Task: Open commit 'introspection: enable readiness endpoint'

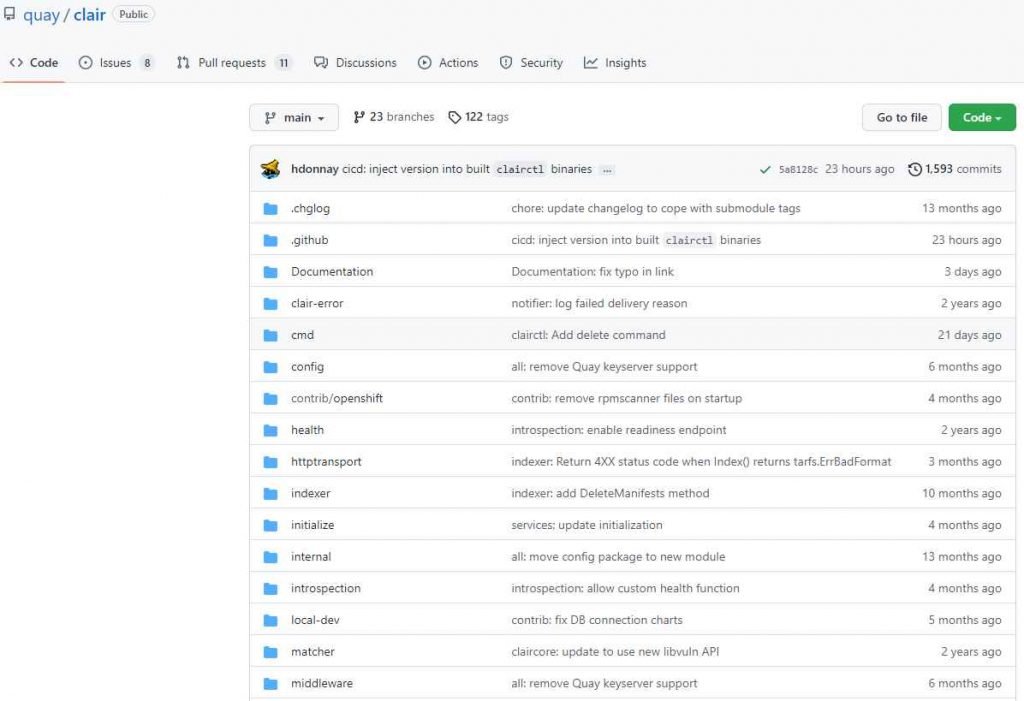Action: [x=619, y=430]
